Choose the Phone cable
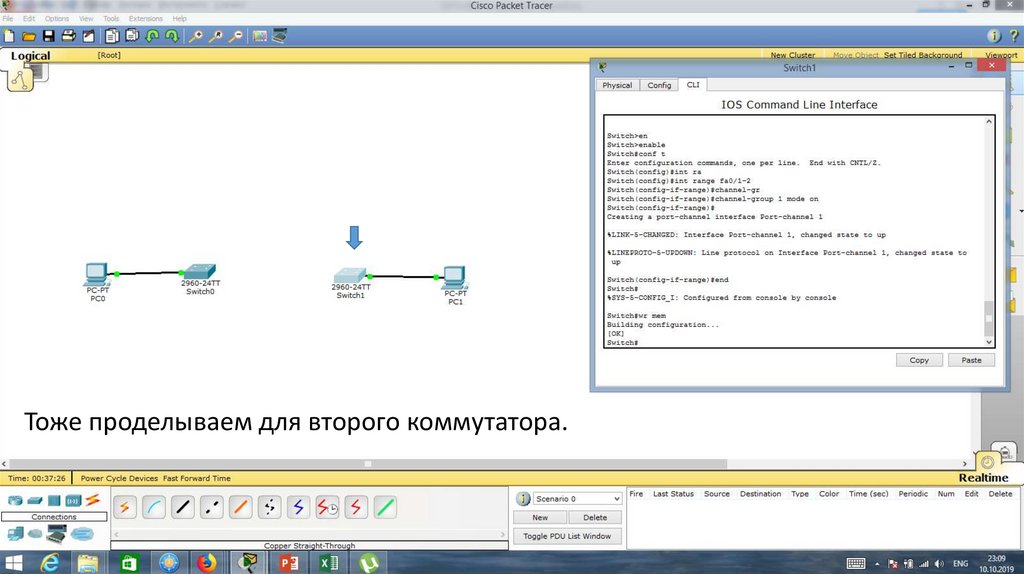This screenshot has width=1024, height=574. coord(269,507)
